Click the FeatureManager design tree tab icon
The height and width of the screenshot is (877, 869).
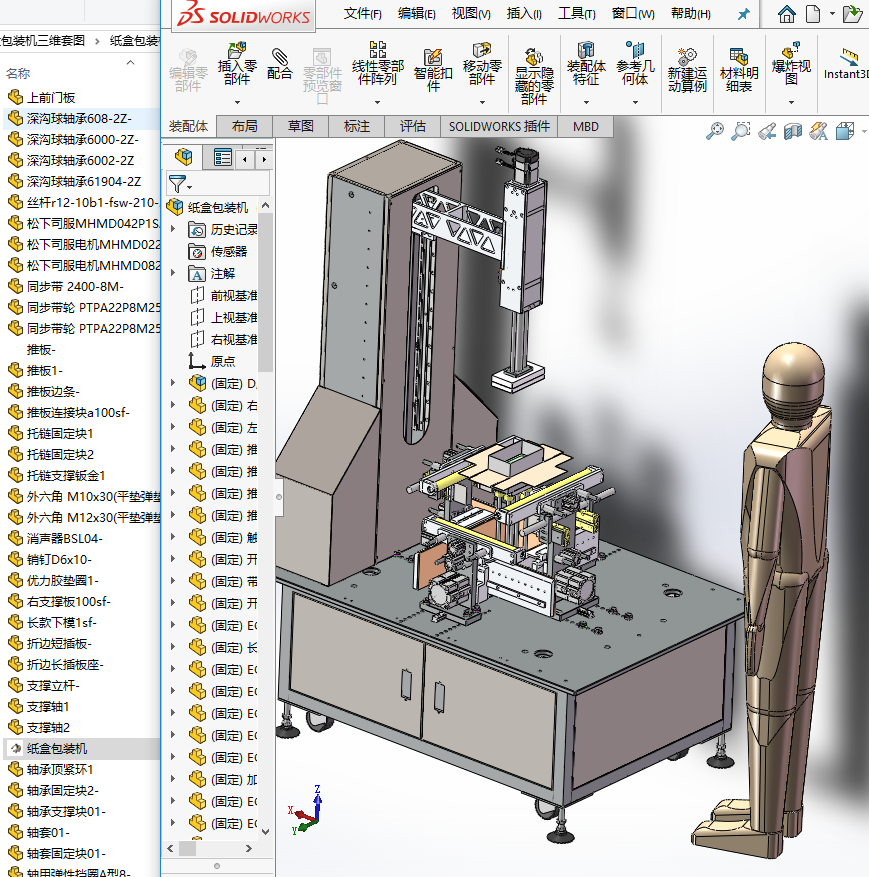click(x=183, y=157)
